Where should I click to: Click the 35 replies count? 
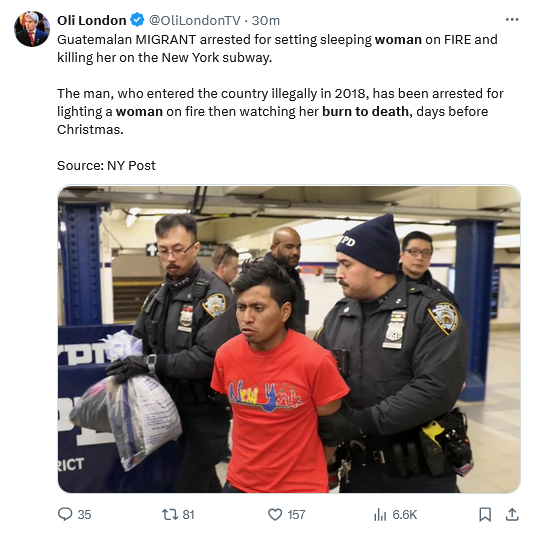point(84,515)
